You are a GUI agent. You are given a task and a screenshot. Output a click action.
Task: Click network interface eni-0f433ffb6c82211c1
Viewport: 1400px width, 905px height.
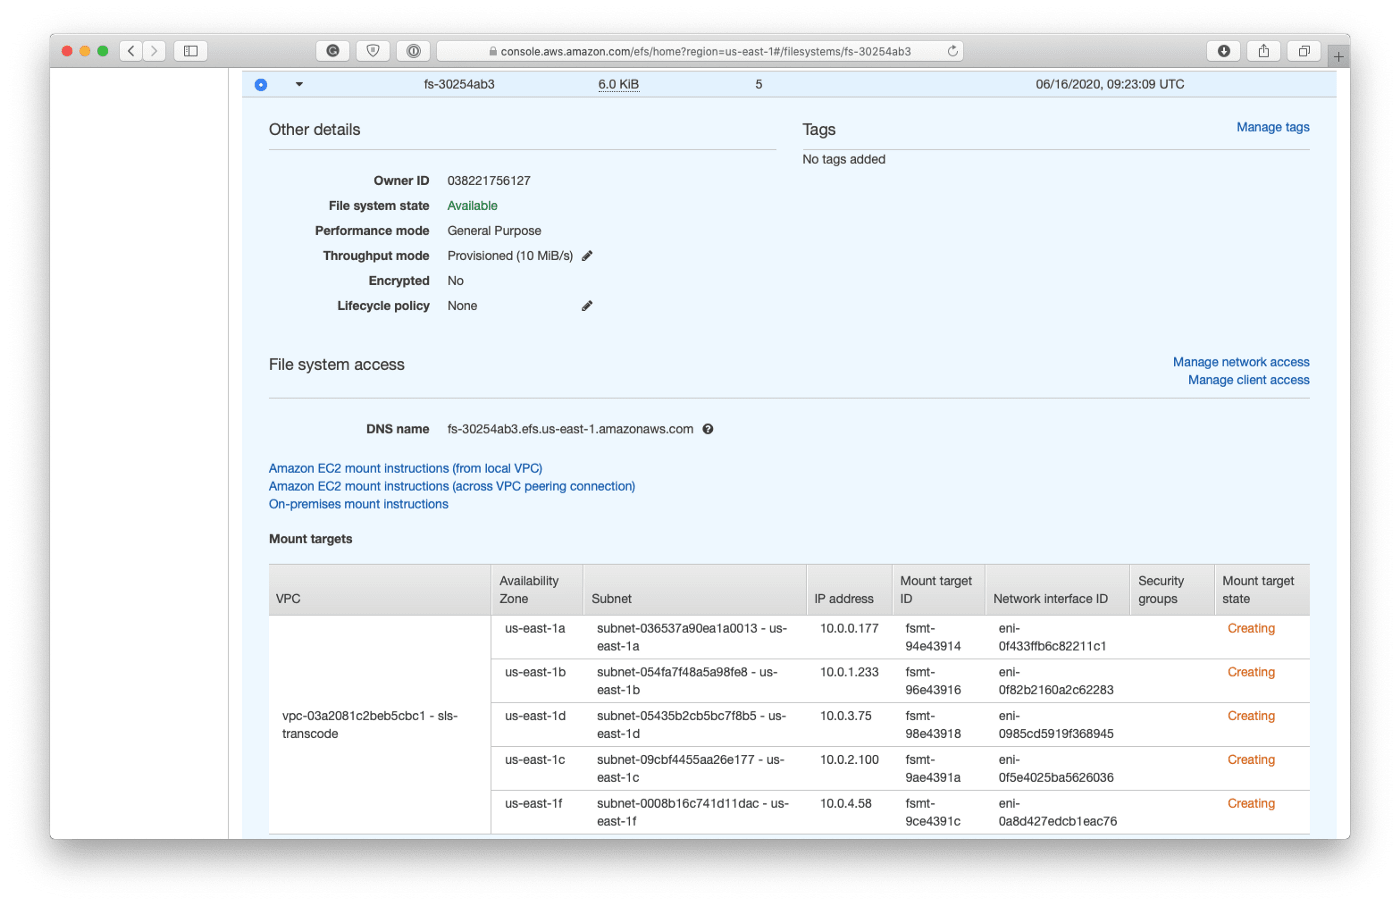[x=1052, y=638]
